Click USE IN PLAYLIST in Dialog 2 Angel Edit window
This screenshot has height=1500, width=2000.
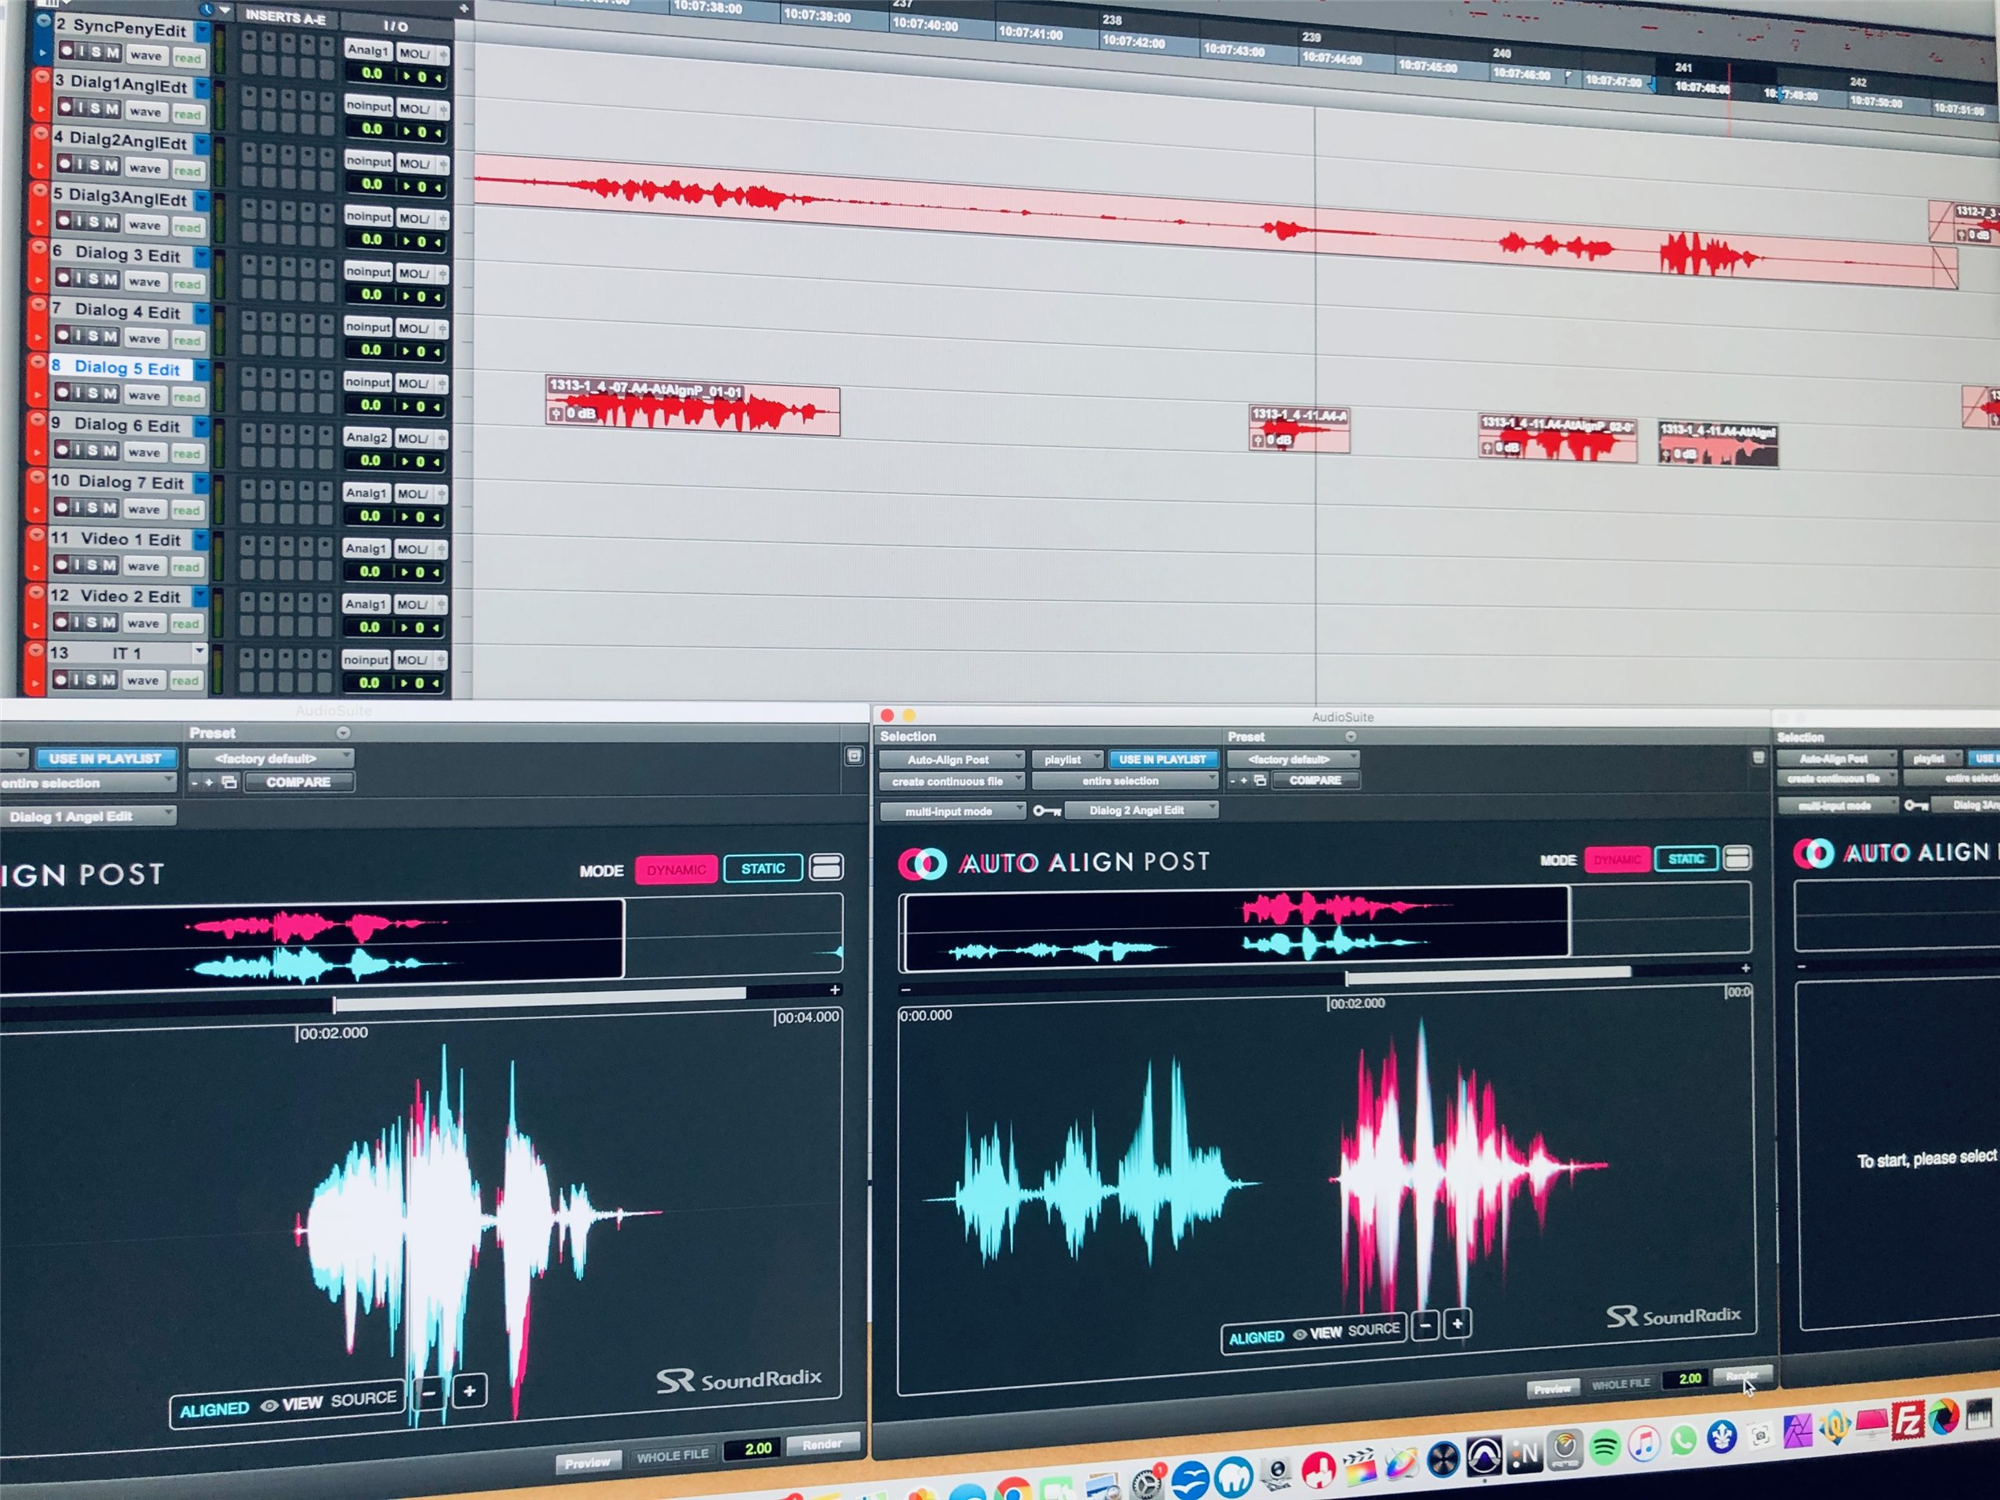tap(1163, 760)
